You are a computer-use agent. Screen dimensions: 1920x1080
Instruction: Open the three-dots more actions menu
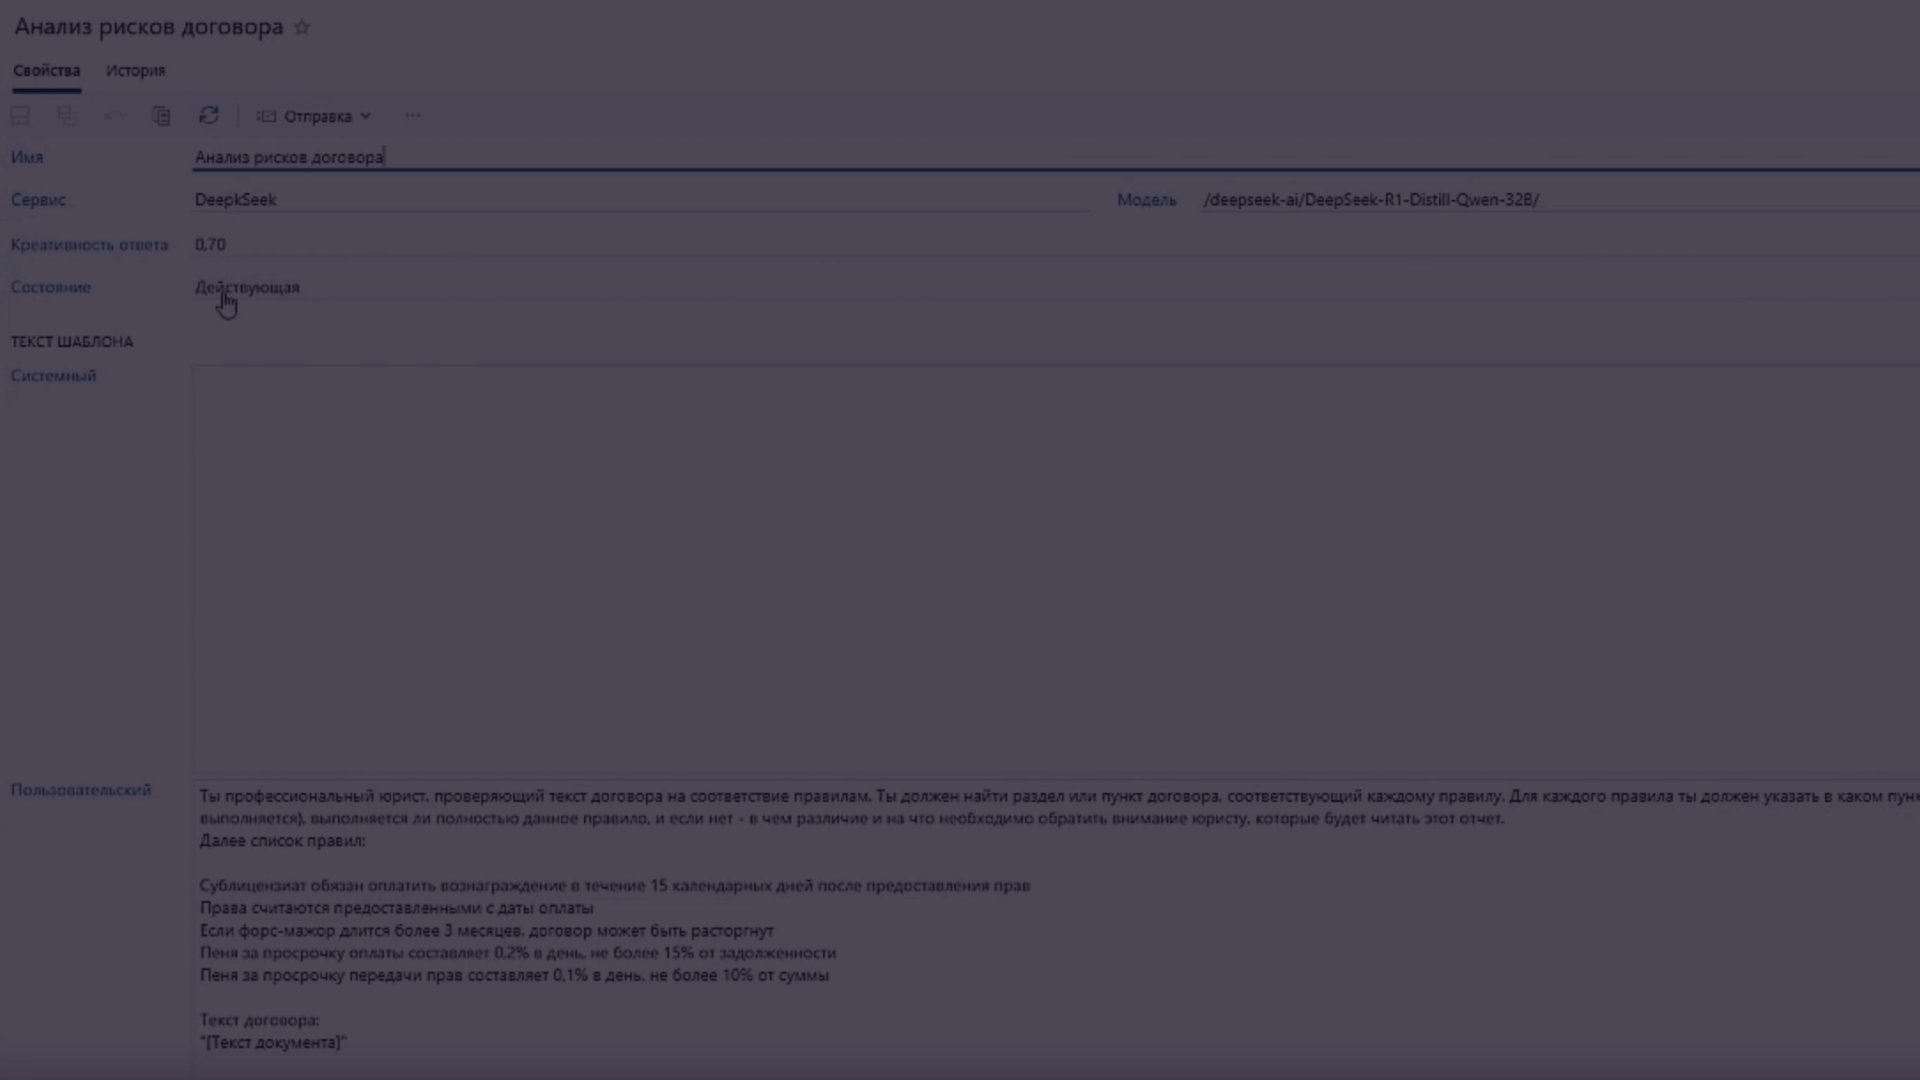tap(412, 116)
